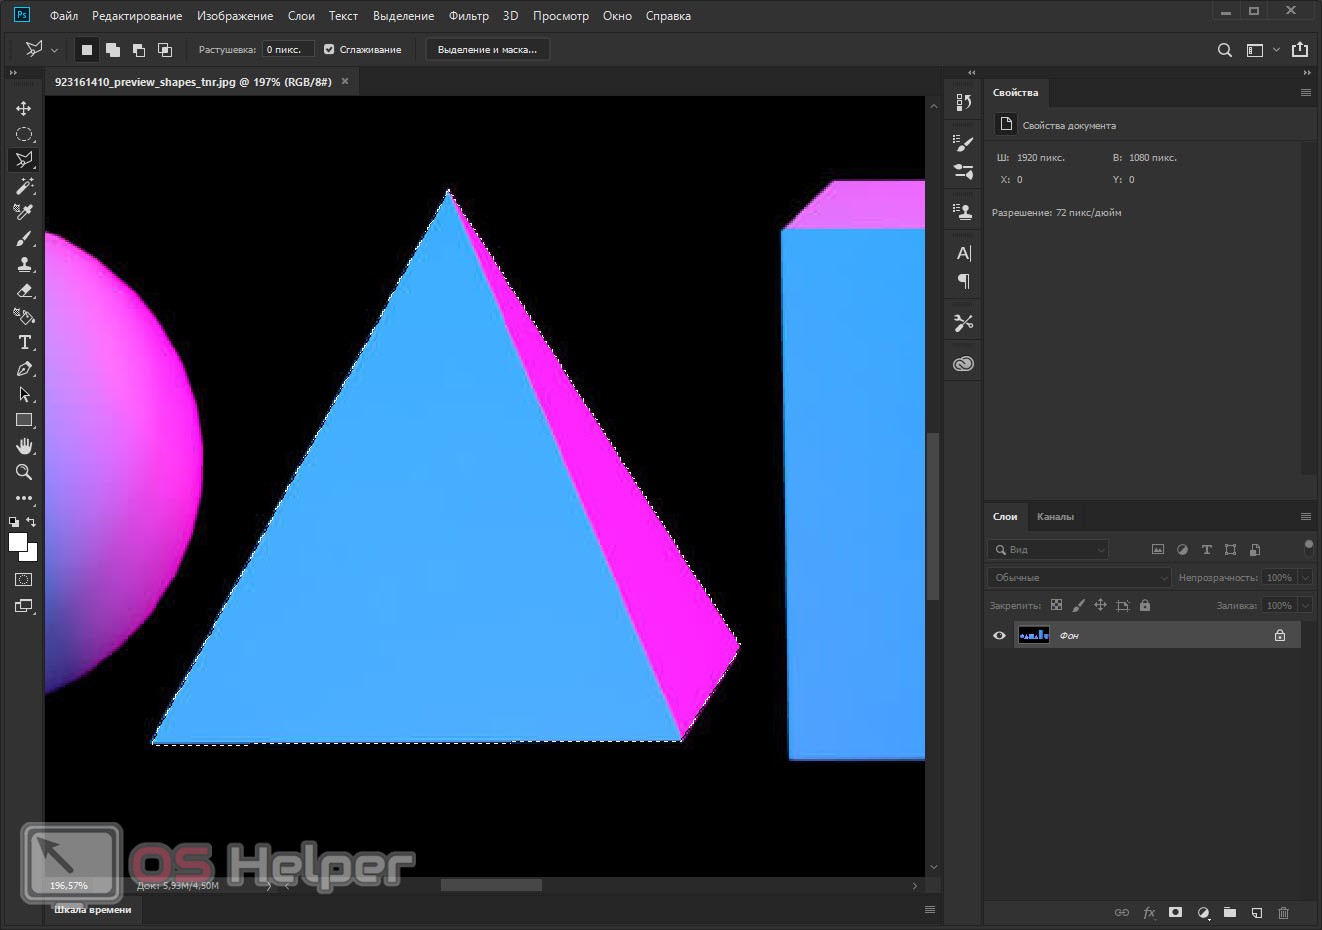Screen dimensions: 1322x930
Task: Open the Clone Source panel icon
Action: [964, 211]
